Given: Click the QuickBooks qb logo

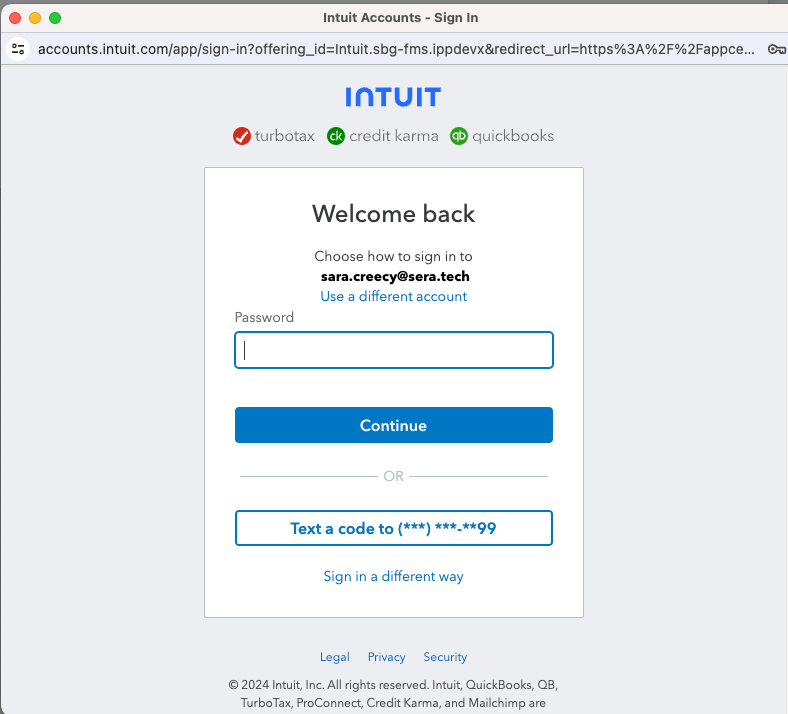Looking at the screenshot, I should point(458,136).
